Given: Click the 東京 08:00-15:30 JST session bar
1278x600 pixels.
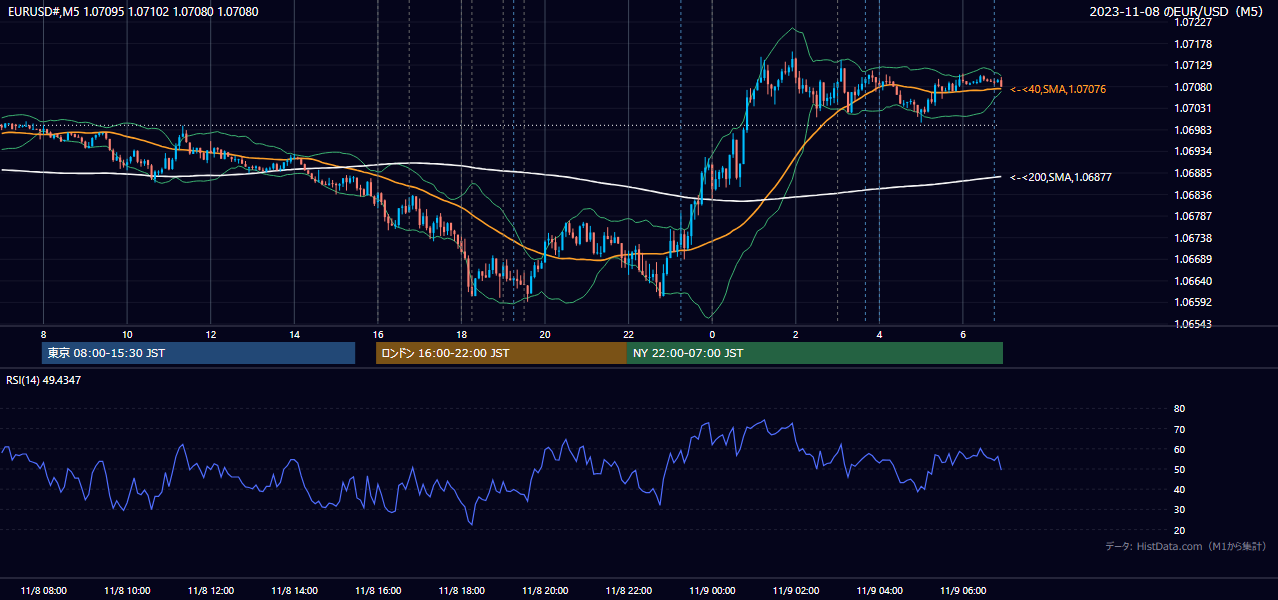Looking at the screenshot, I should pyautogui.click(x=198, y=353).
